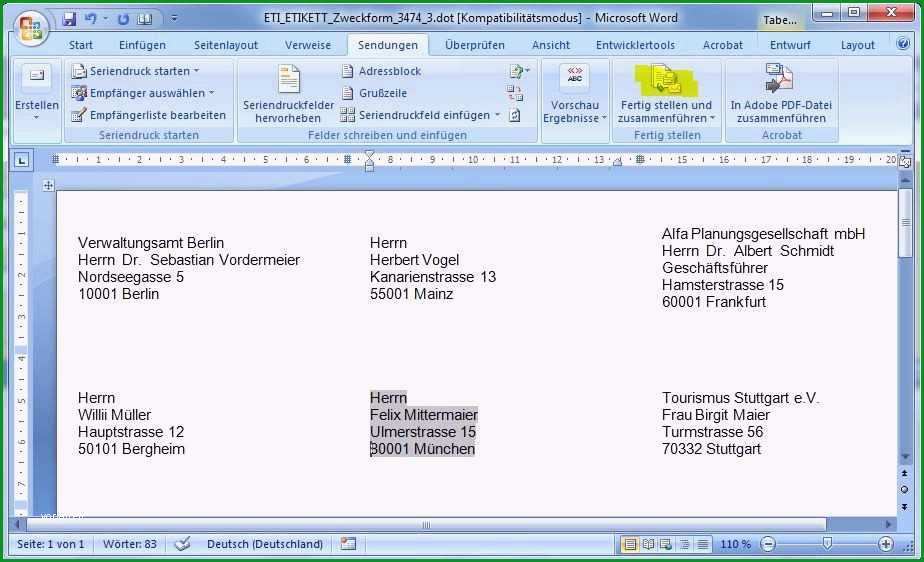Click match fields icon
This screenshot has height=562, width=924.
pyautogui.click(x=514, y=93)
